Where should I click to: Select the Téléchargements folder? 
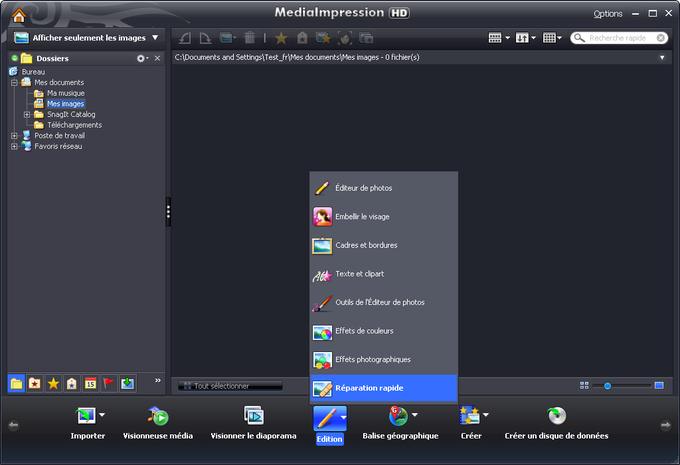click(x=74, y=125)
